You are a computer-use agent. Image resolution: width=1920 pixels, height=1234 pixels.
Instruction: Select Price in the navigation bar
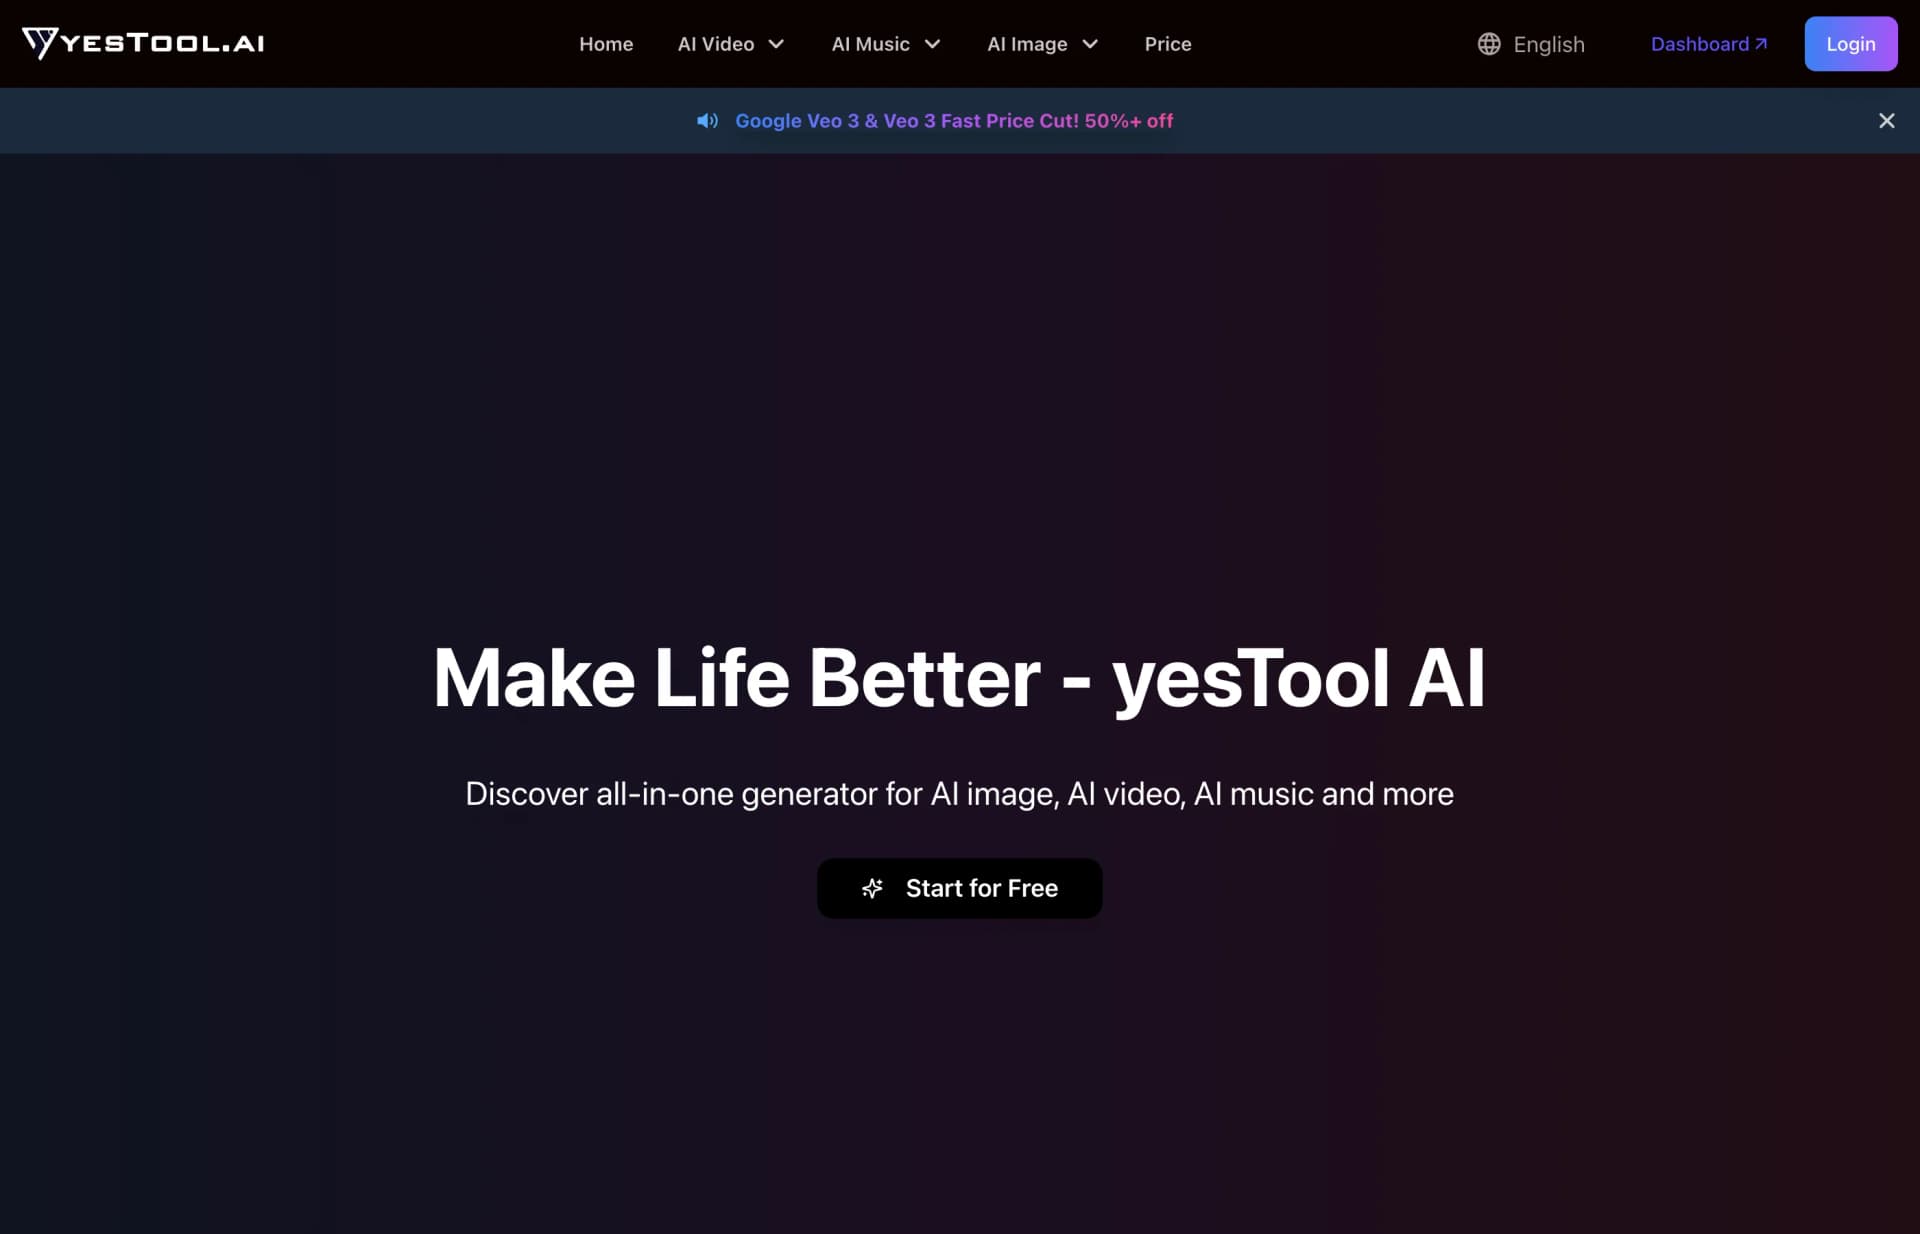click(1168, 44)
